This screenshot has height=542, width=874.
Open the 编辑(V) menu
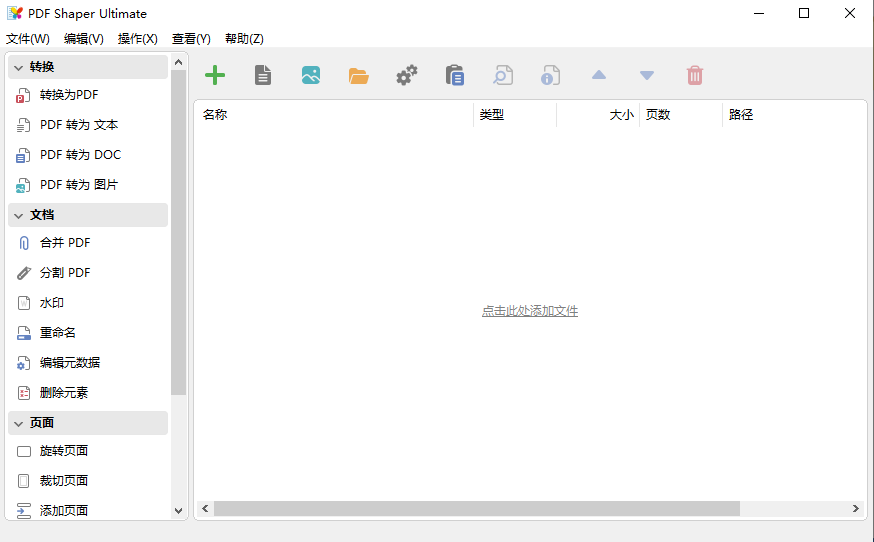coord(84,38)
